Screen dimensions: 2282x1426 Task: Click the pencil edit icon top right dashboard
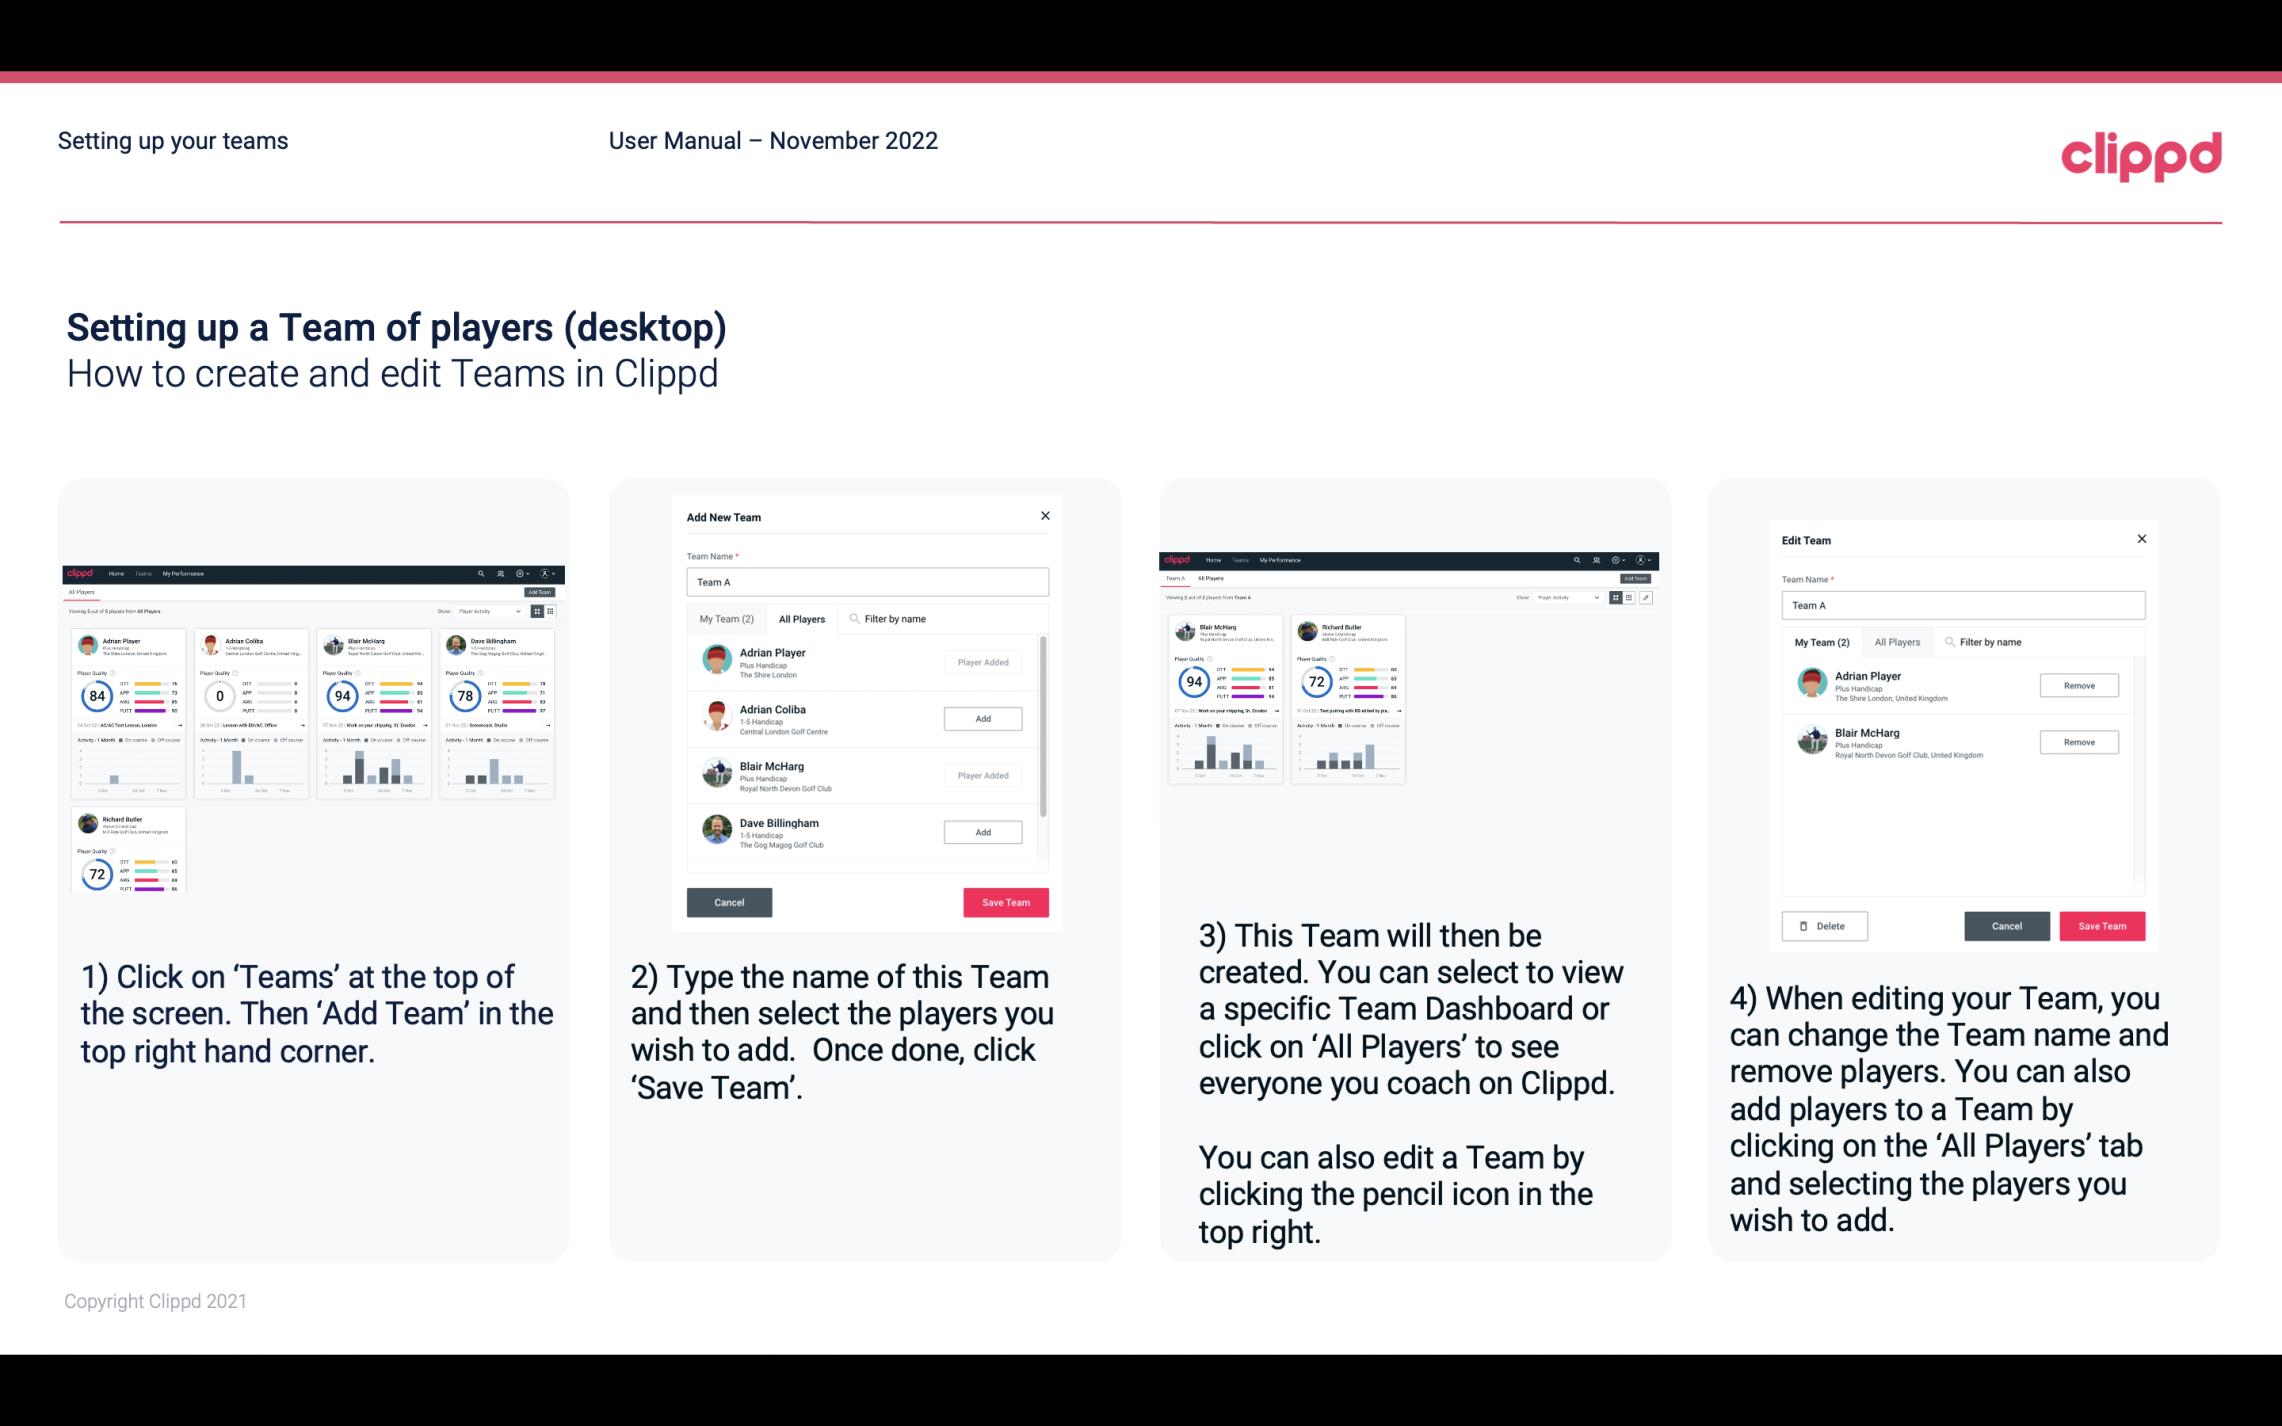click(x=1645, y=595)
